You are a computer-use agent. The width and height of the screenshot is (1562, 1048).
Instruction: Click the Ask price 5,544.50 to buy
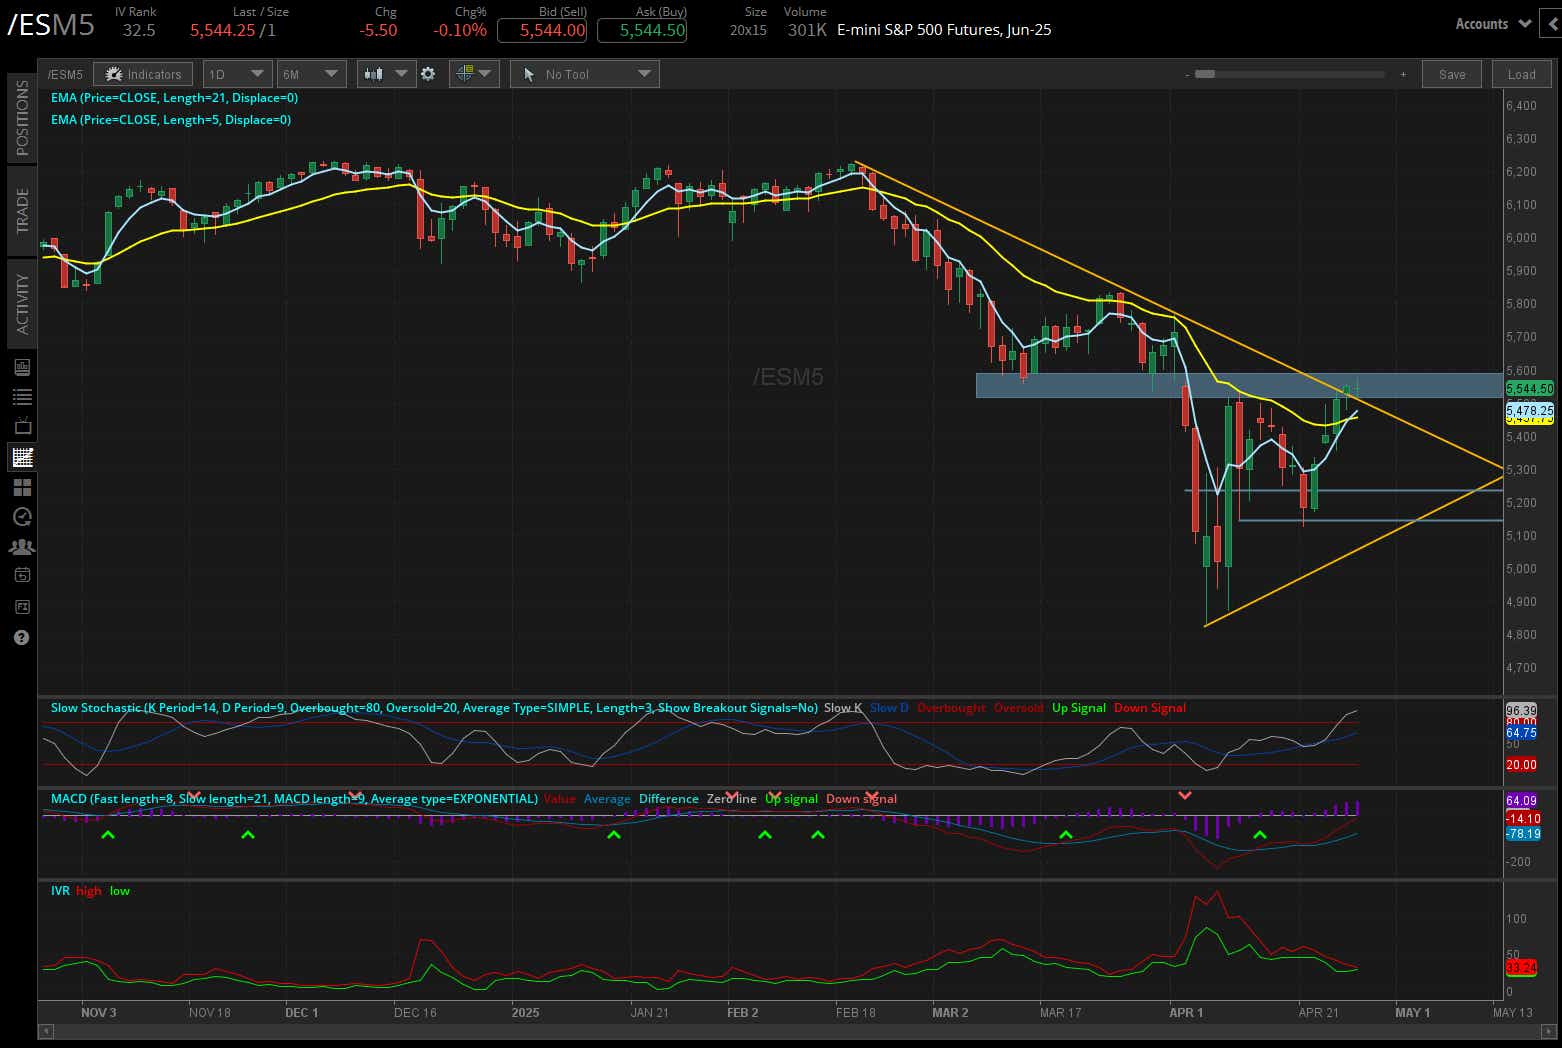pyautogui.click(x=642, y=30)
